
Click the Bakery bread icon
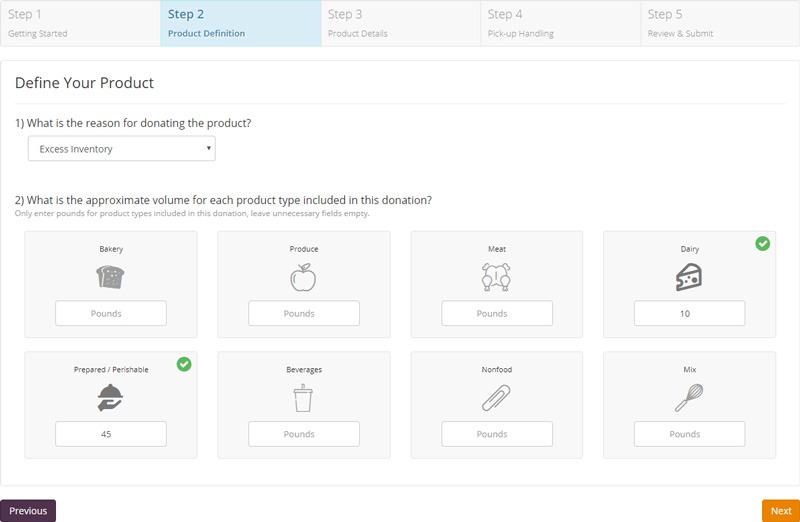(x=111, y=277)
